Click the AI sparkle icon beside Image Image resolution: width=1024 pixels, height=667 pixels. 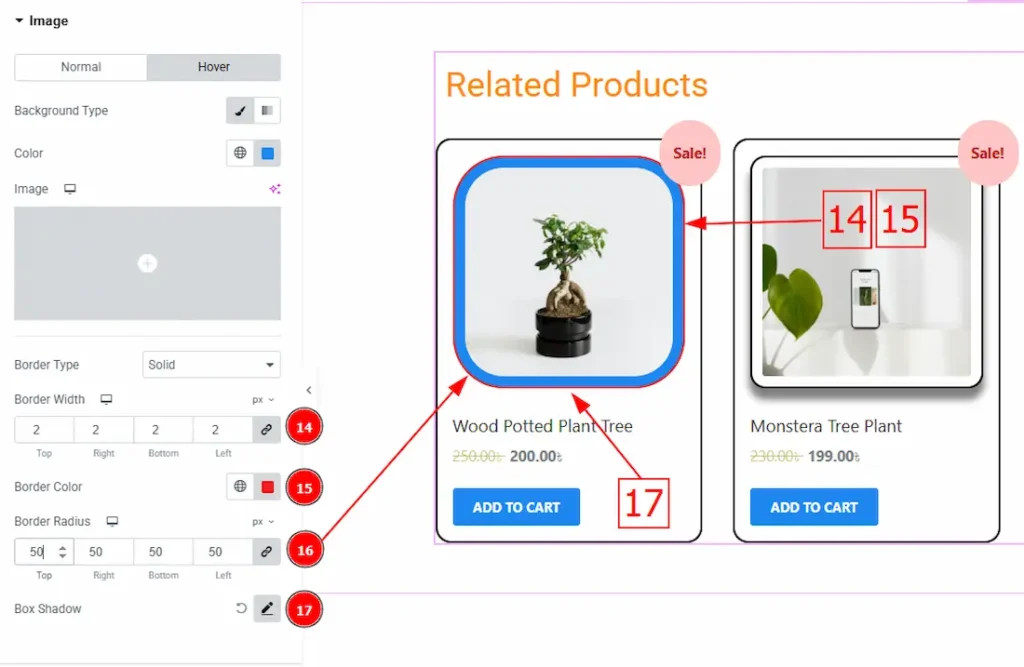pyautogui.click(x=274, y=189)
